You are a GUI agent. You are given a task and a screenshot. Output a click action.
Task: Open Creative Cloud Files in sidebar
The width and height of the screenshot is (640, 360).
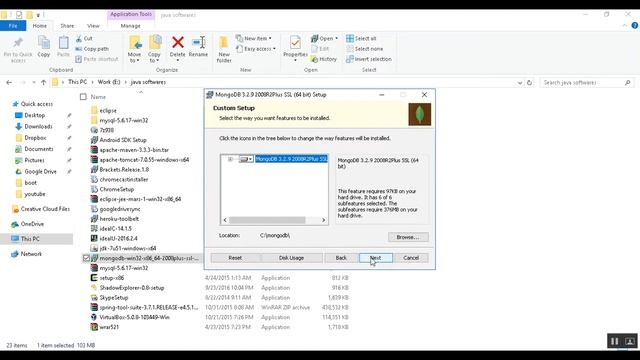(41, 209)
